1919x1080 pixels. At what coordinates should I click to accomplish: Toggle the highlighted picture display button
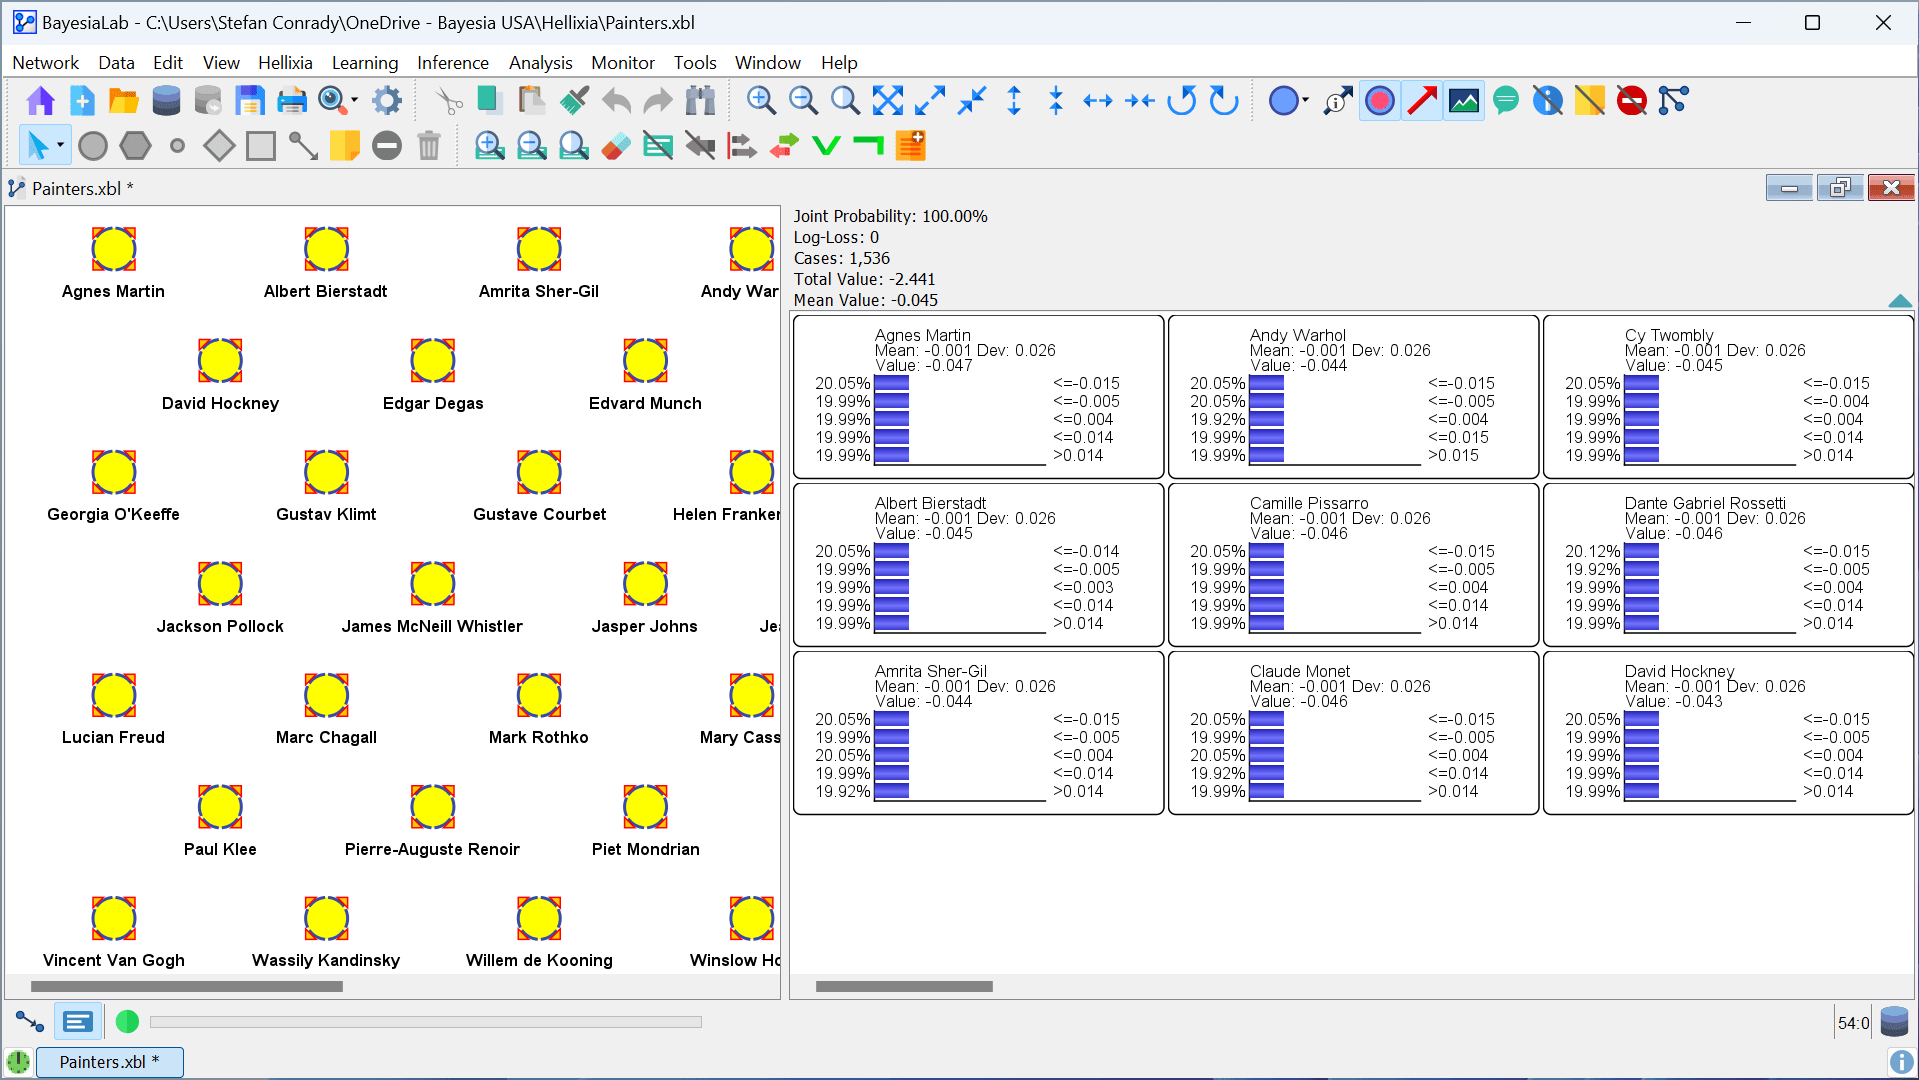1464,101
